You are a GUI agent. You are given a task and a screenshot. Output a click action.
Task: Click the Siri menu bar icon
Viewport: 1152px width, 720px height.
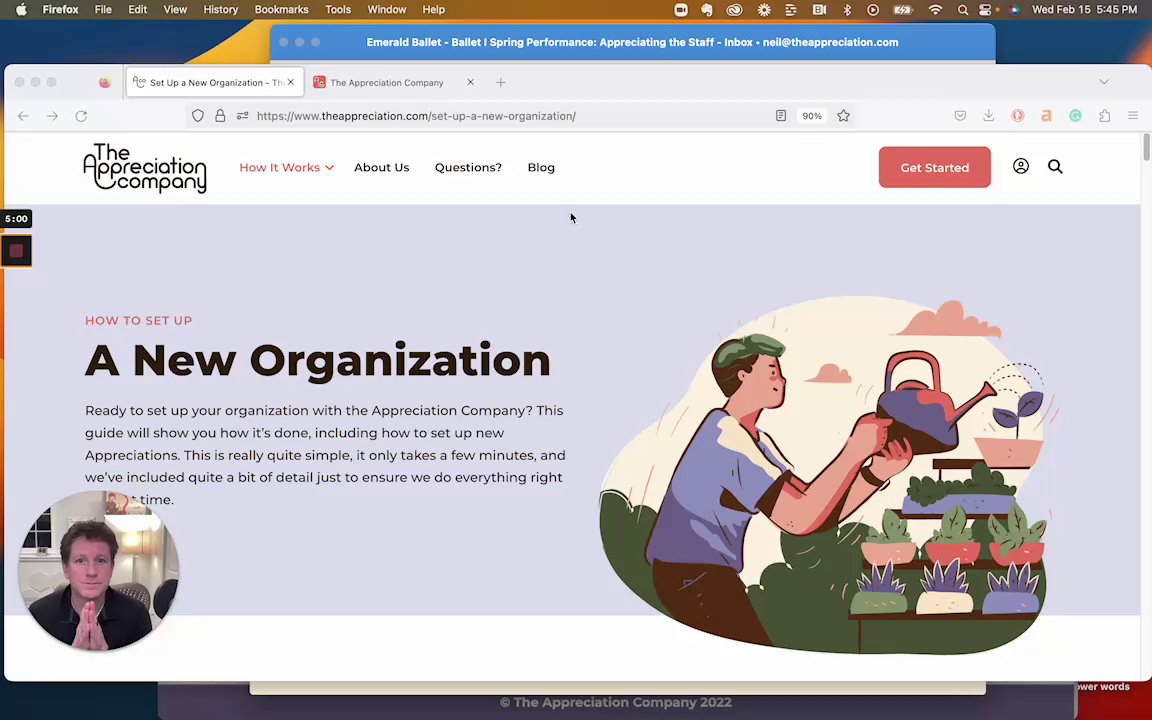point(1014,10)
